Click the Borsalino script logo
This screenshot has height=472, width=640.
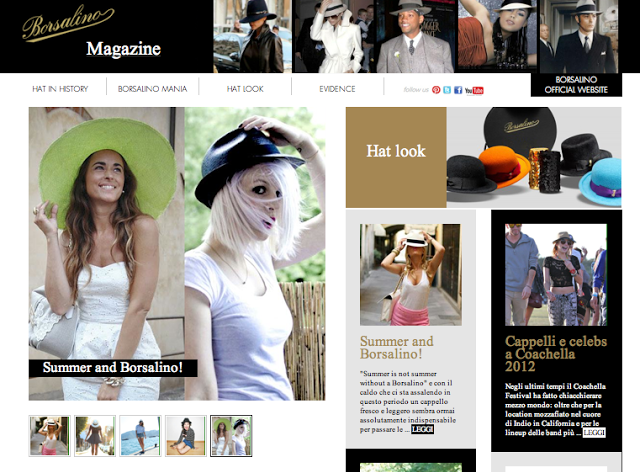pyautogui.click(x=68, y=22)
